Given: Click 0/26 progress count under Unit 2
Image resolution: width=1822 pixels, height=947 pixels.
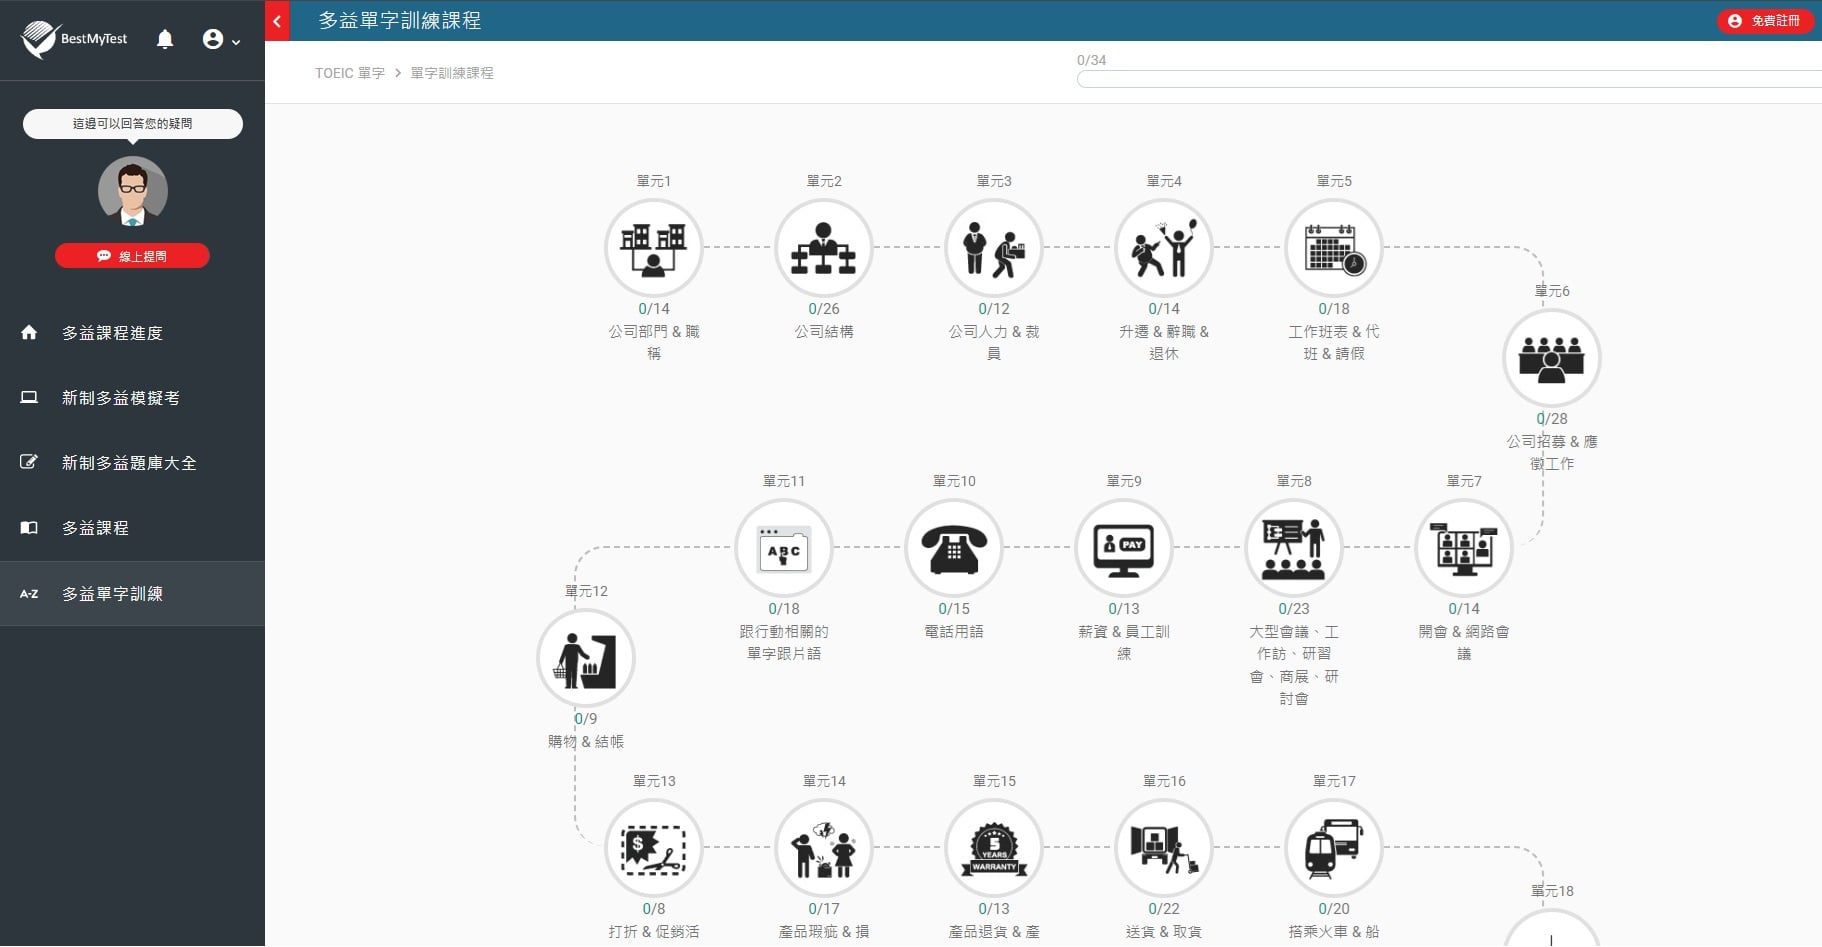Looking at the screenshot, I should (x=824, y=309).
